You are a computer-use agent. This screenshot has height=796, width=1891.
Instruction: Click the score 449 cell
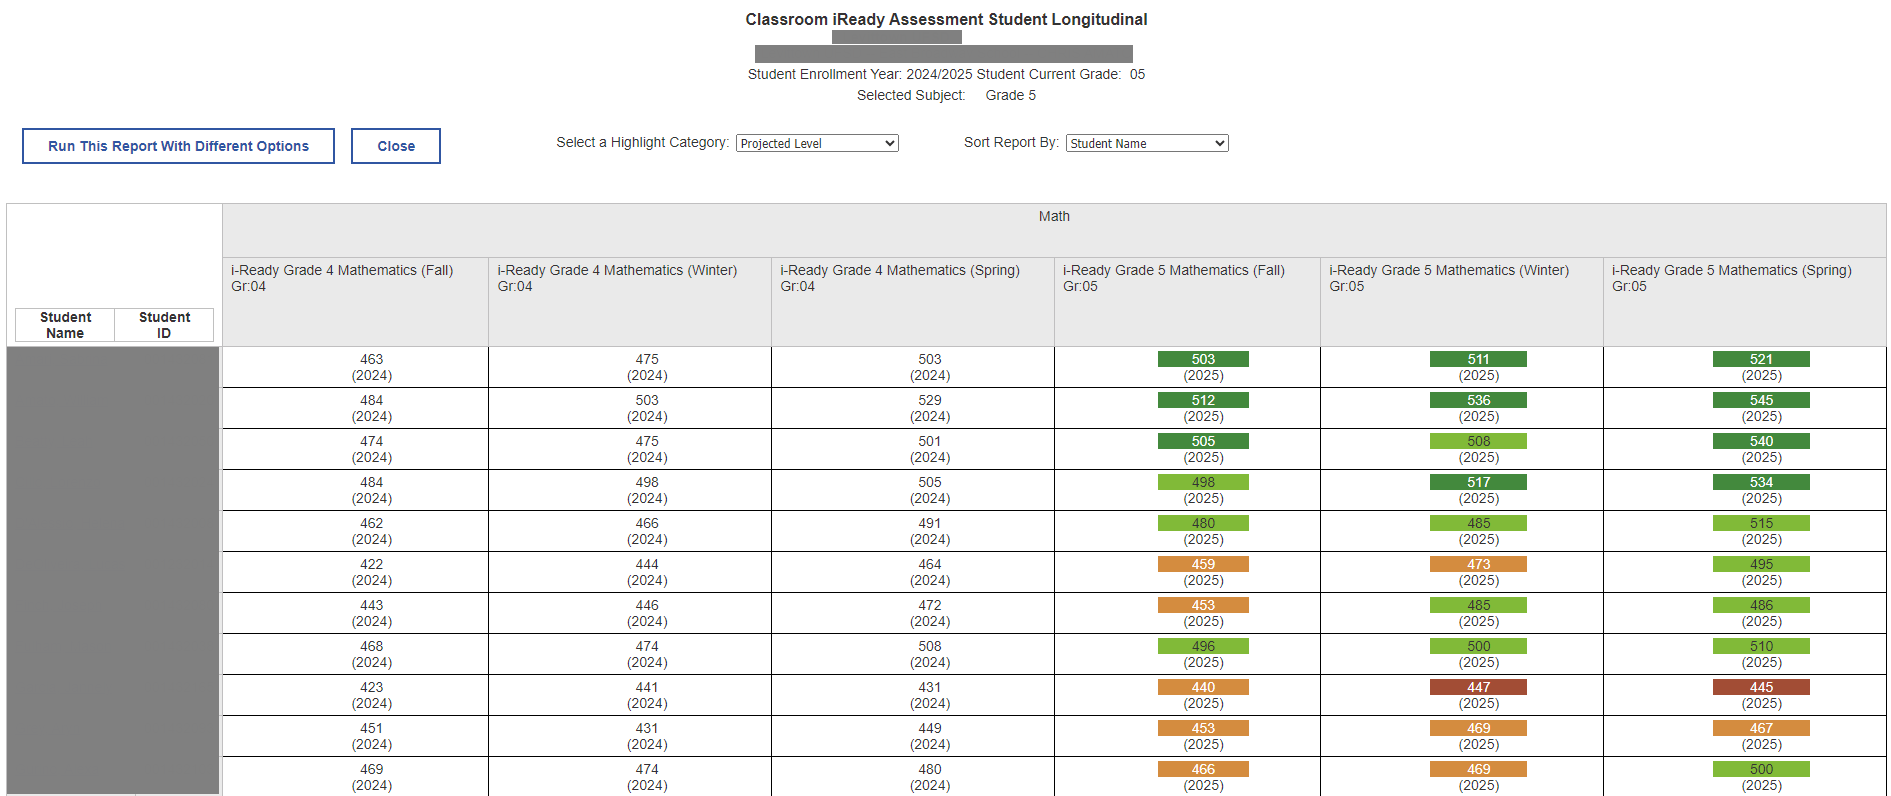coord(913,736)
